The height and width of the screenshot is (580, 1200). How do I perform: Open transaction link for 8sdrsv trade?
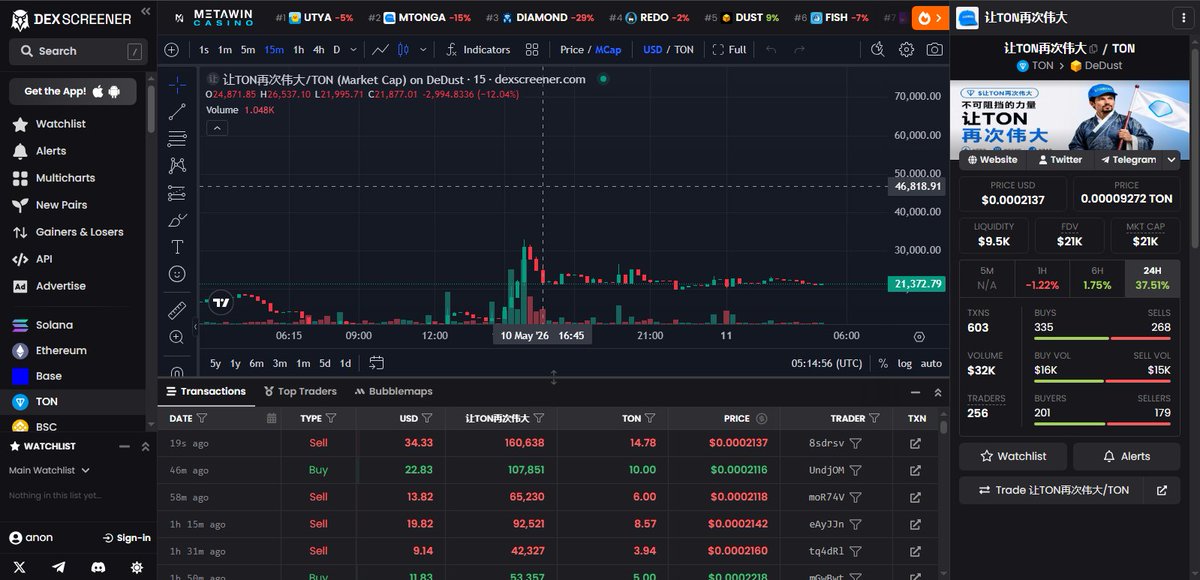[x=915, y=443]
